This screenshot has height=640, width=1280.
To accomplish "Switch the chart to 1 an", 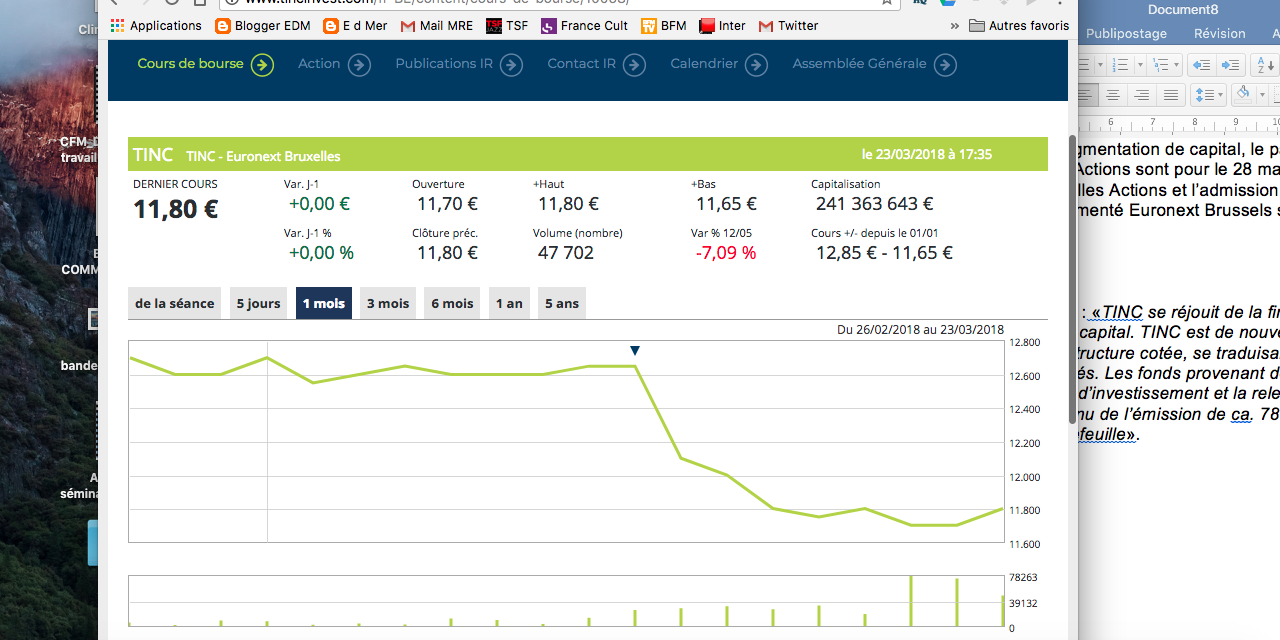I will click(509, 303).
